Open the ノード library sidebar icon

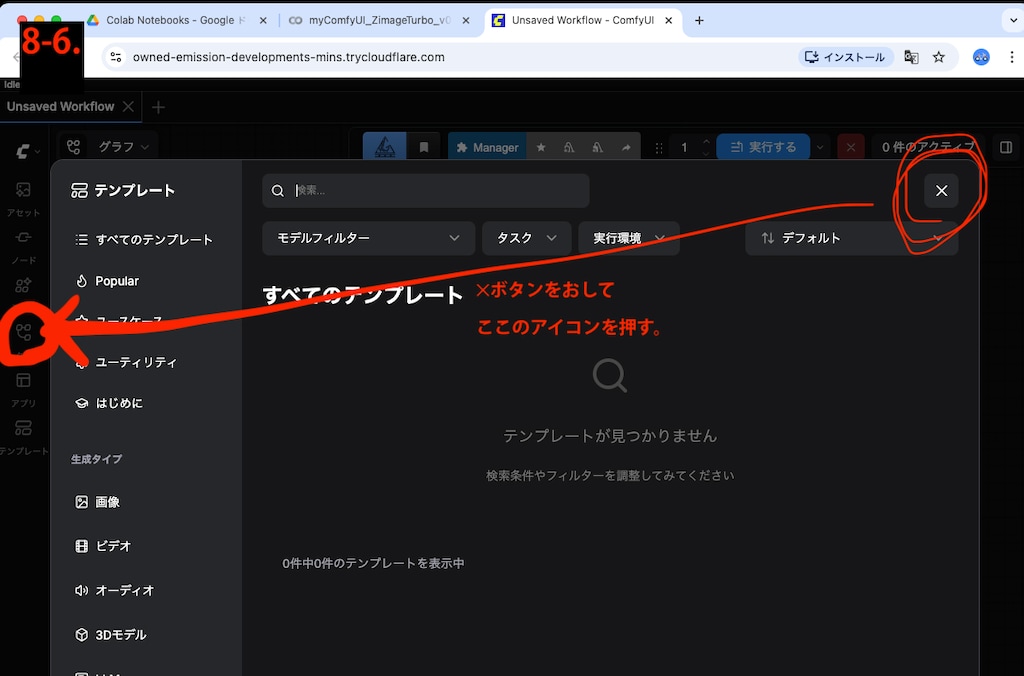(22, 237)
